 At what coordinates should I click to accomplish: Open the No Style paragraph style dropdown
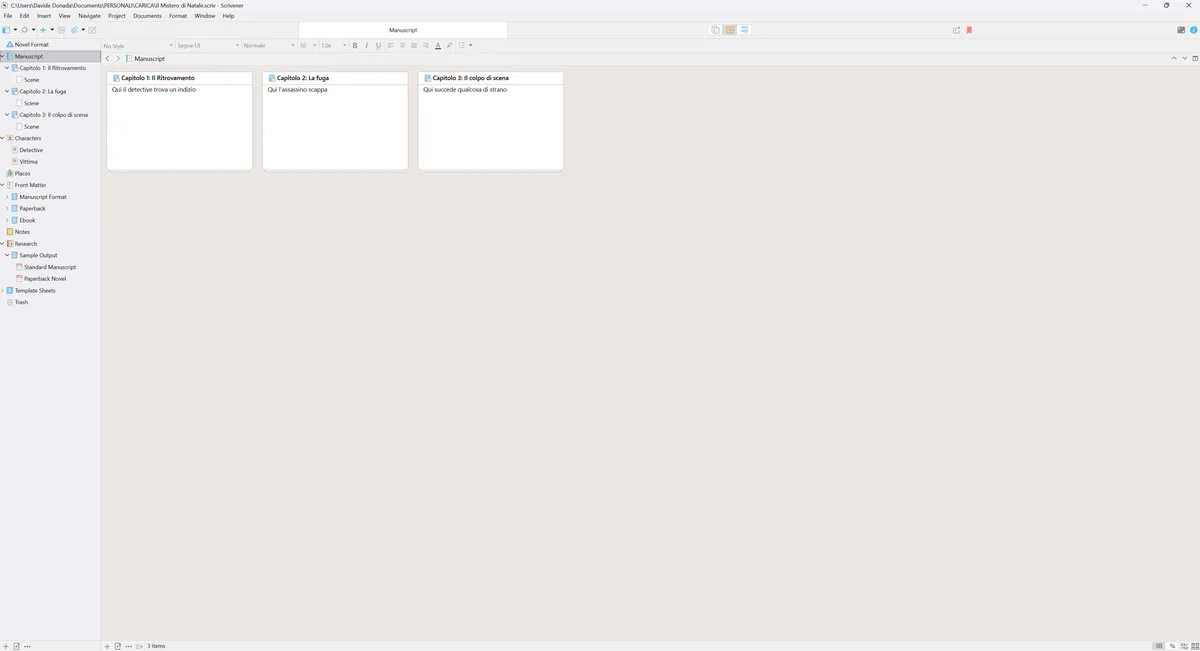138,45
